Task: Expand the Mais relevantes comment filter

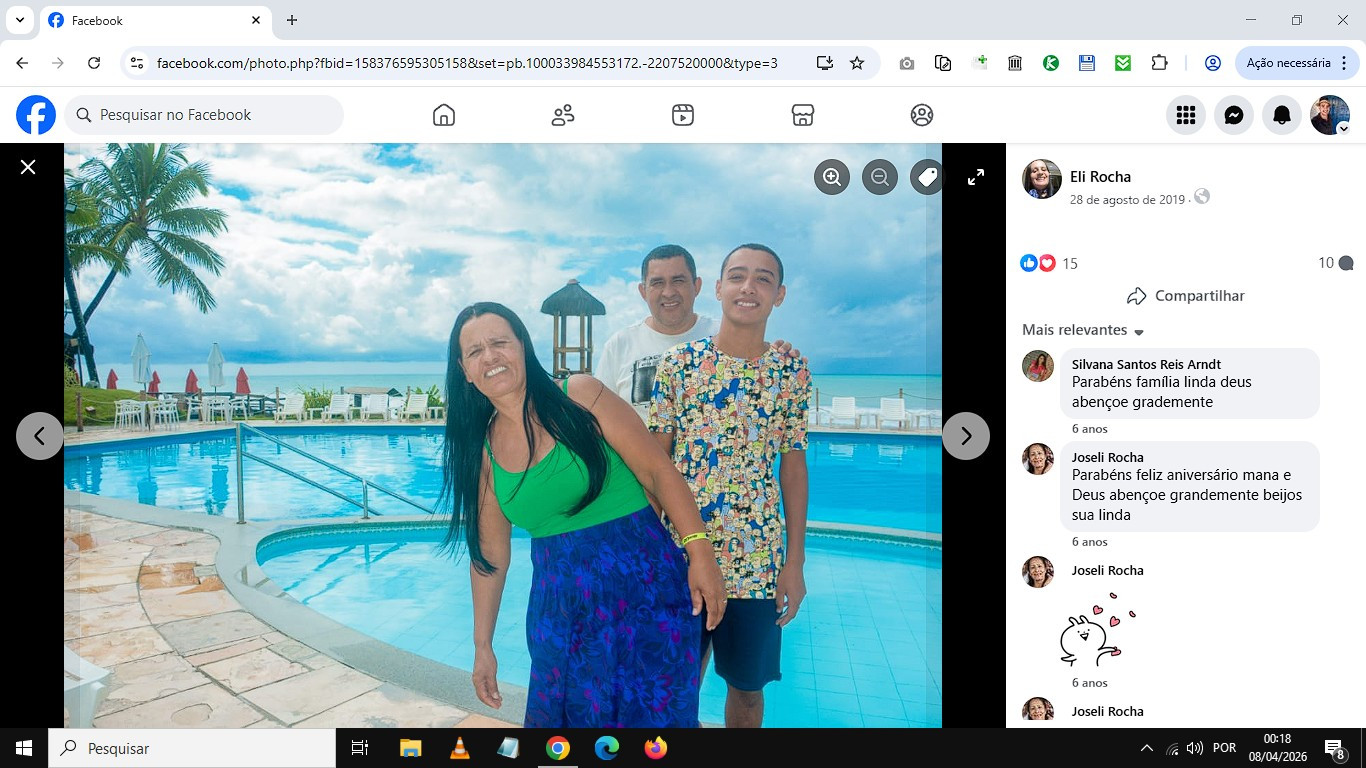Action: (1083, 331)
